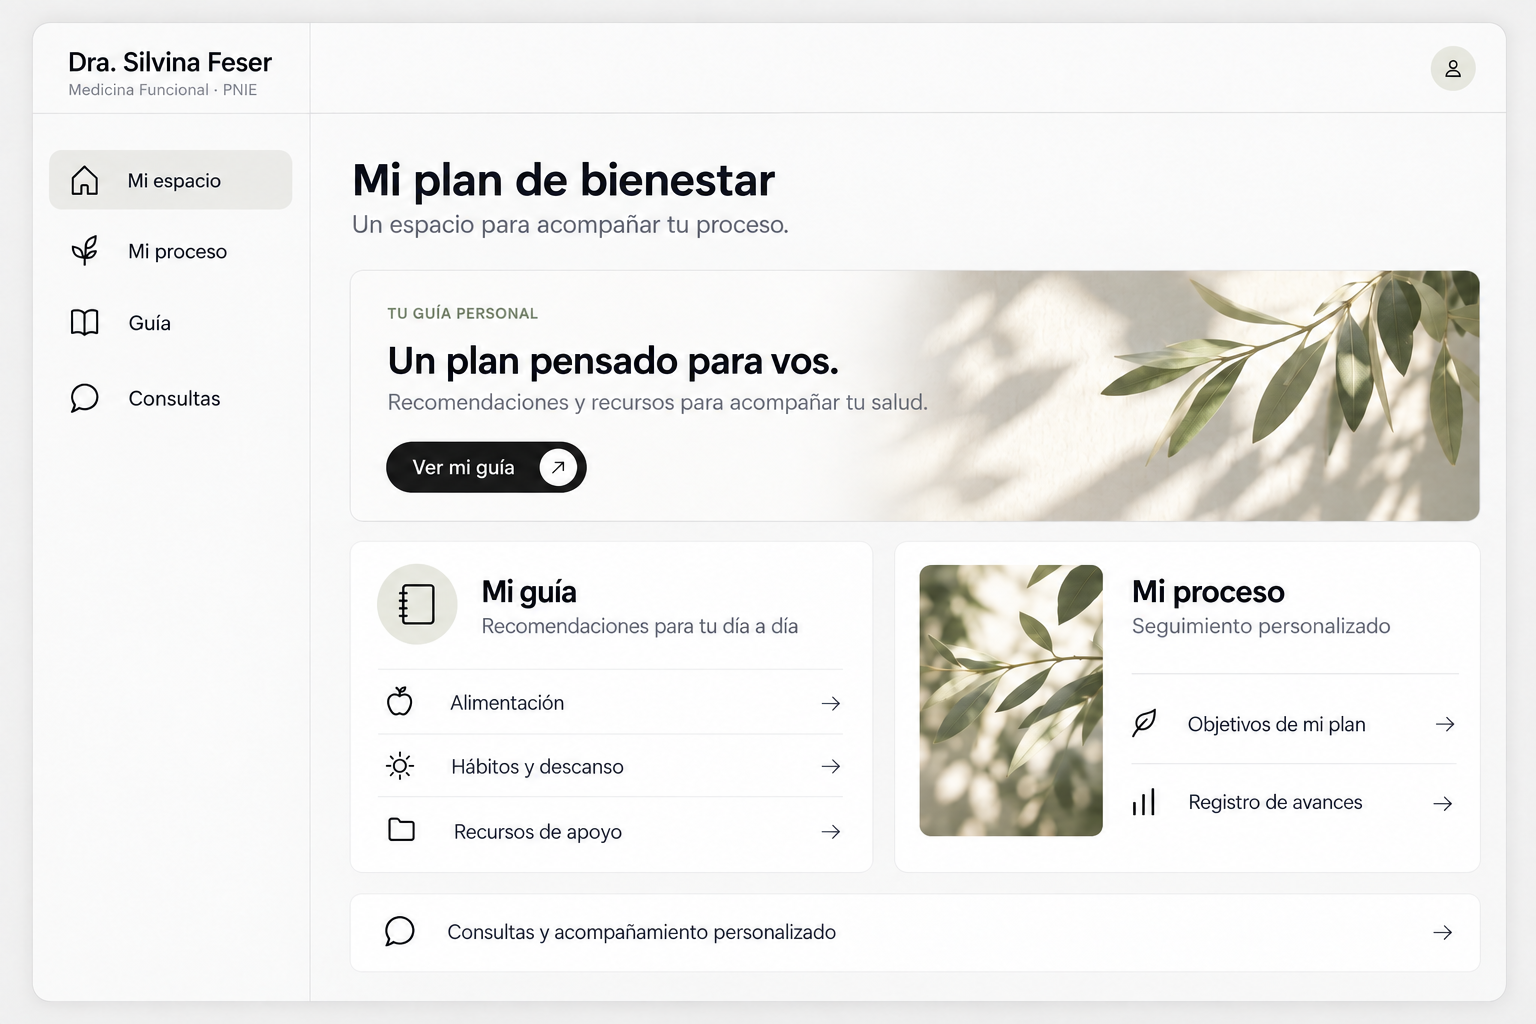Click the open book icon beside Guía
The image size is (1536, 1024).
click(x=85, y=322)
